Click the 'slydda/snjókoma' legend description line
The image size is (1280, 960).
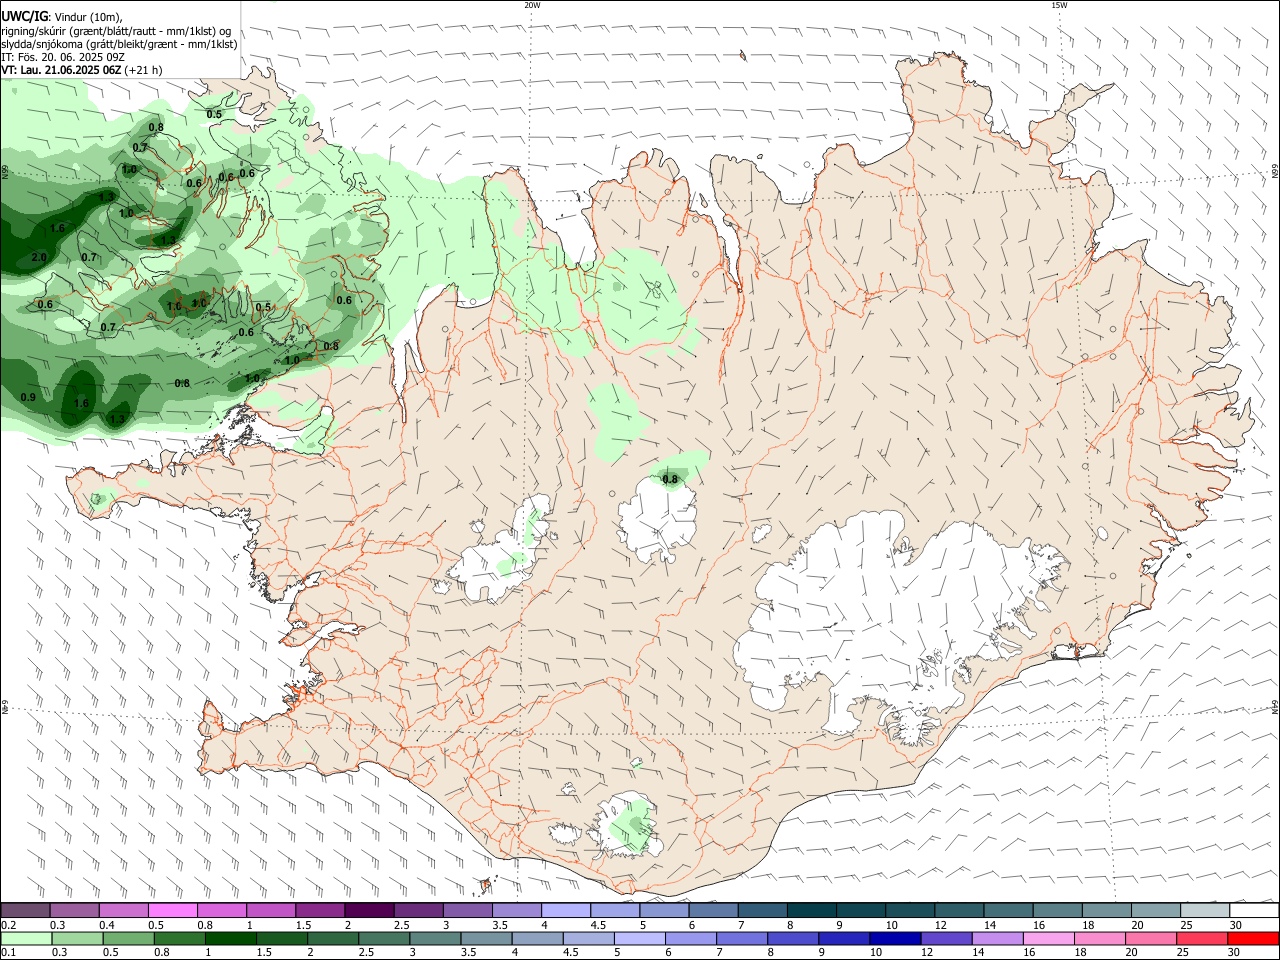pos(120,44)
